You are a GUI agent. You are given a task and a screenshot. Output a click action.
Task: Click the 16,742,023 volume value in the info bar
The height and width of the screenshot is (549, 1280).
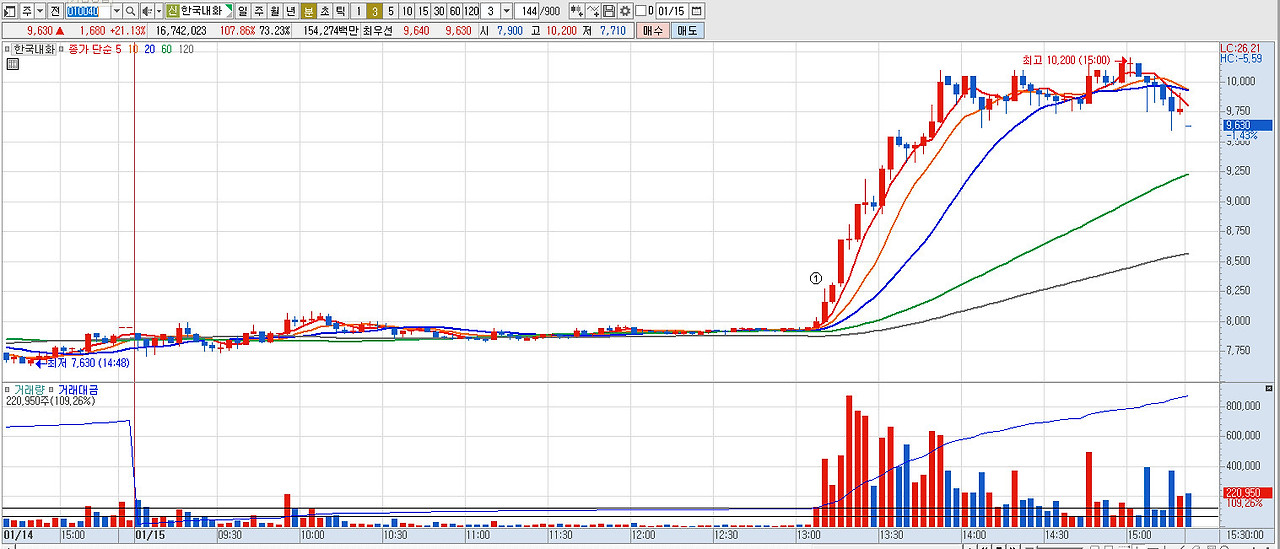181,31
